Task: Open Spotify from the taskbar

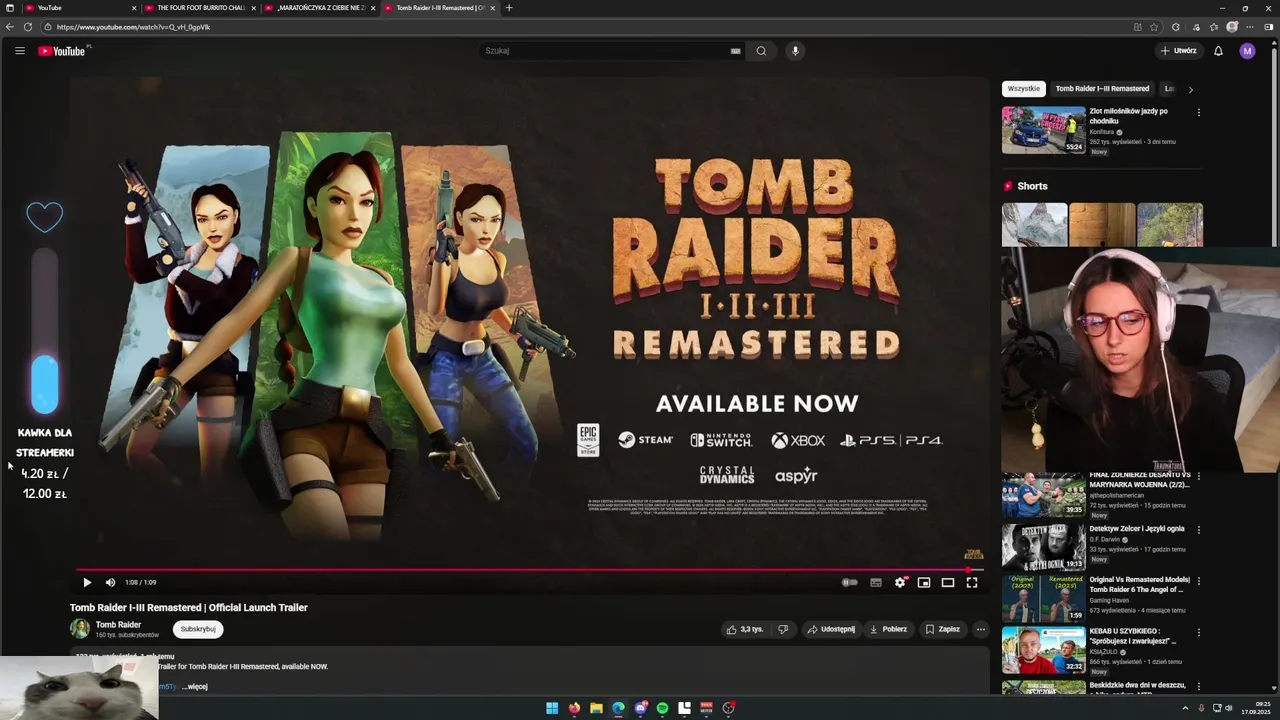Action: 662,708
